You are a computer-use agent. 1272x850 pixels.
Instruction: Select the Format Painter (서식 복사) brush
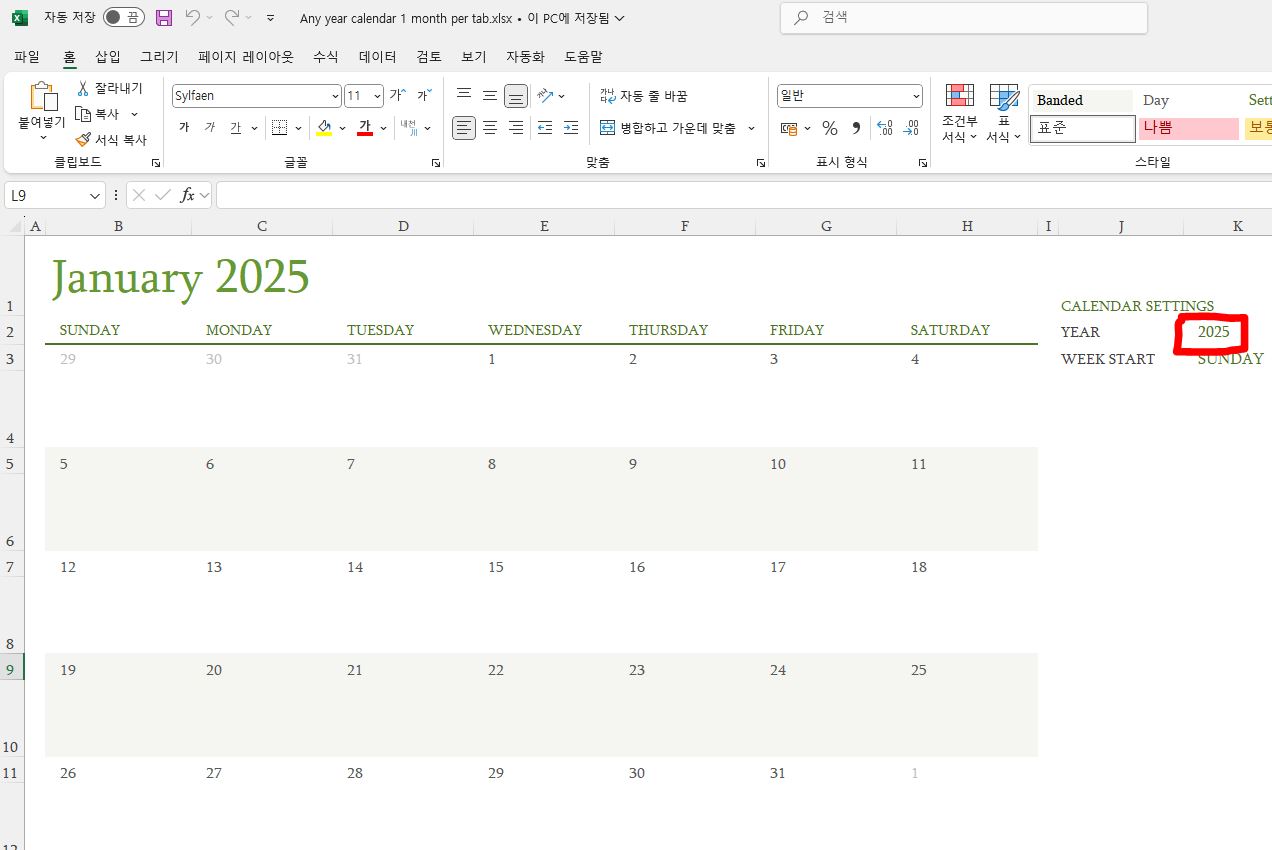tap(111, 140)
